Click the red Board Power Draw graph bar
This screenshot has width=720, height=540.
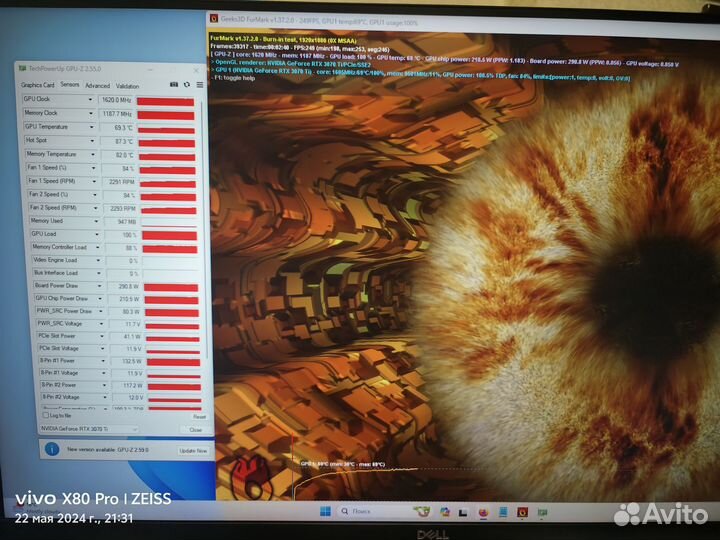point(171,288)
